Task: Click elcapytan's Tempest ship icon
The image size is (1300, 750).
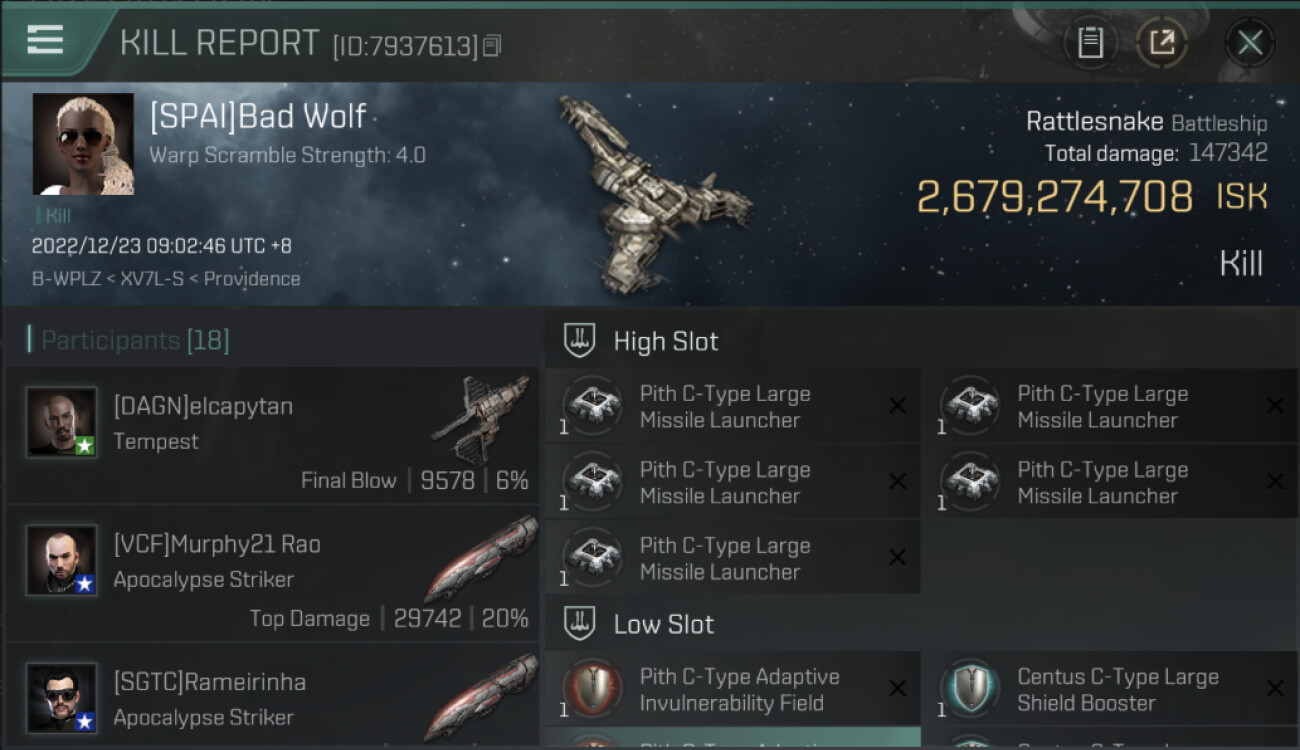Action: (x=481, y=418)
